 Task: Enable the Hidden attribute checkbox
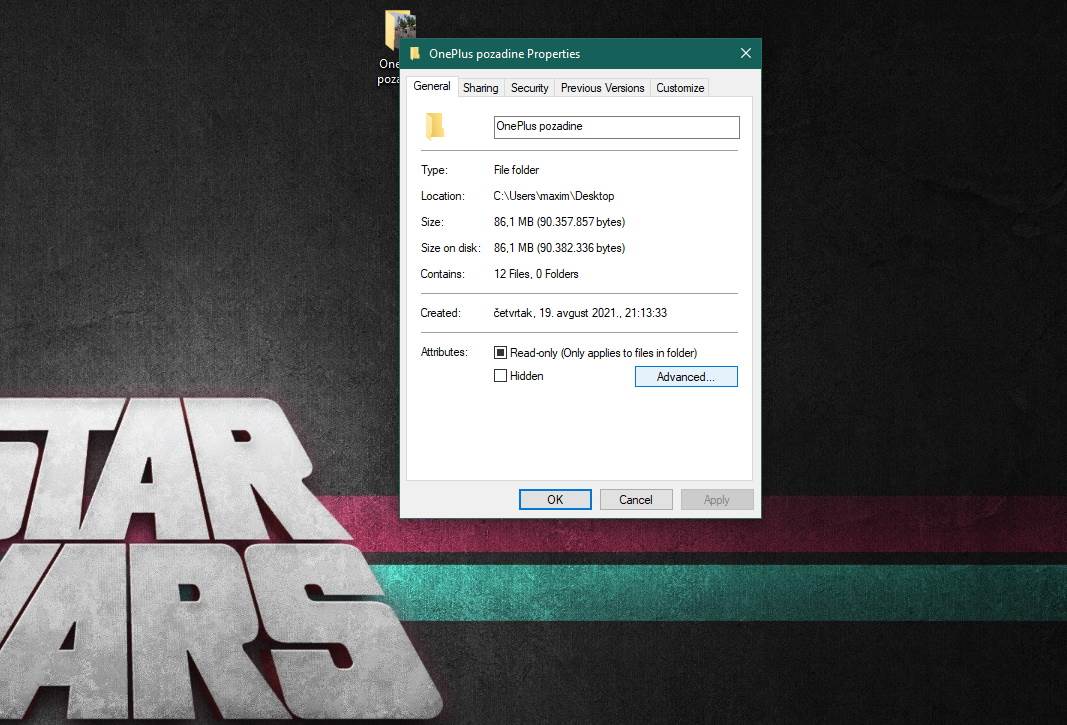click(501, 376)
